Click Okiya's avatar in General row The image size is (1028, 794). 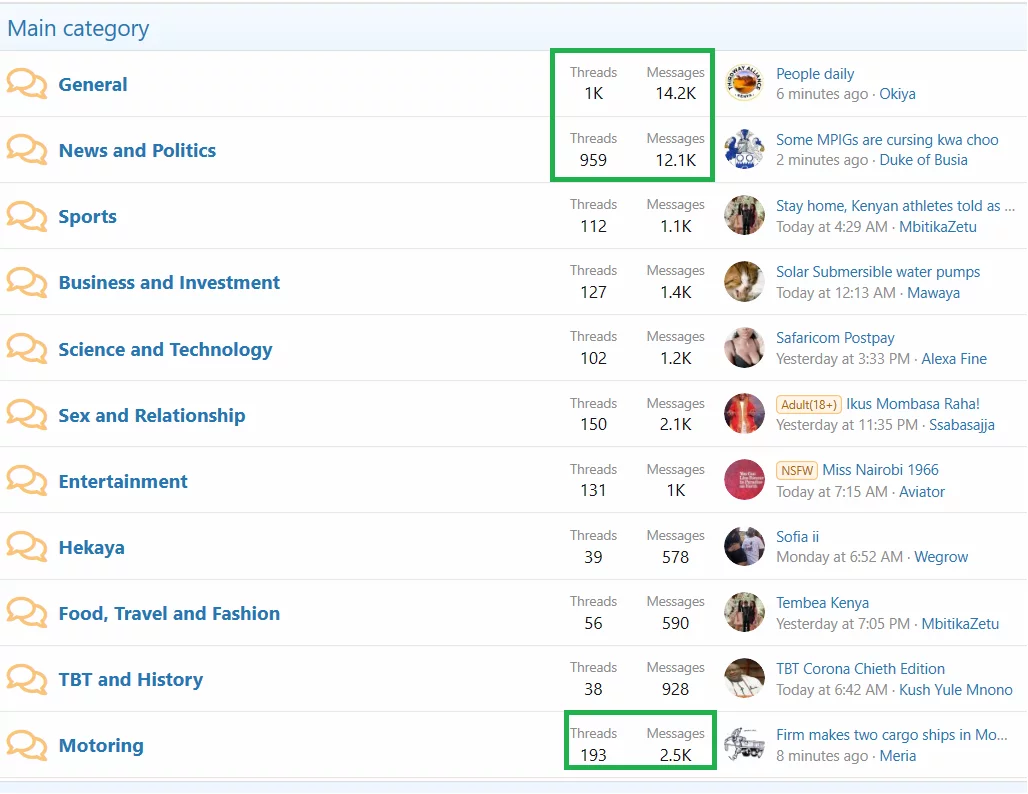pyautogui.click(x=744, y=83)
